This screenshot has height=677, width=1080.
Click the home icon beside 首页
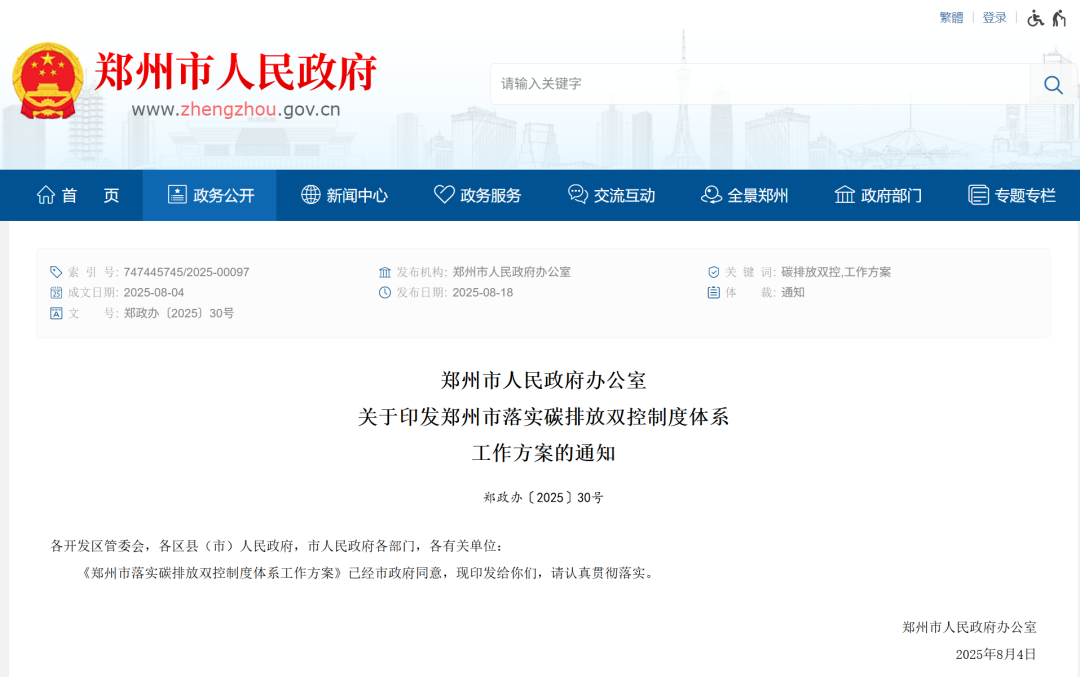pos(46,195)
